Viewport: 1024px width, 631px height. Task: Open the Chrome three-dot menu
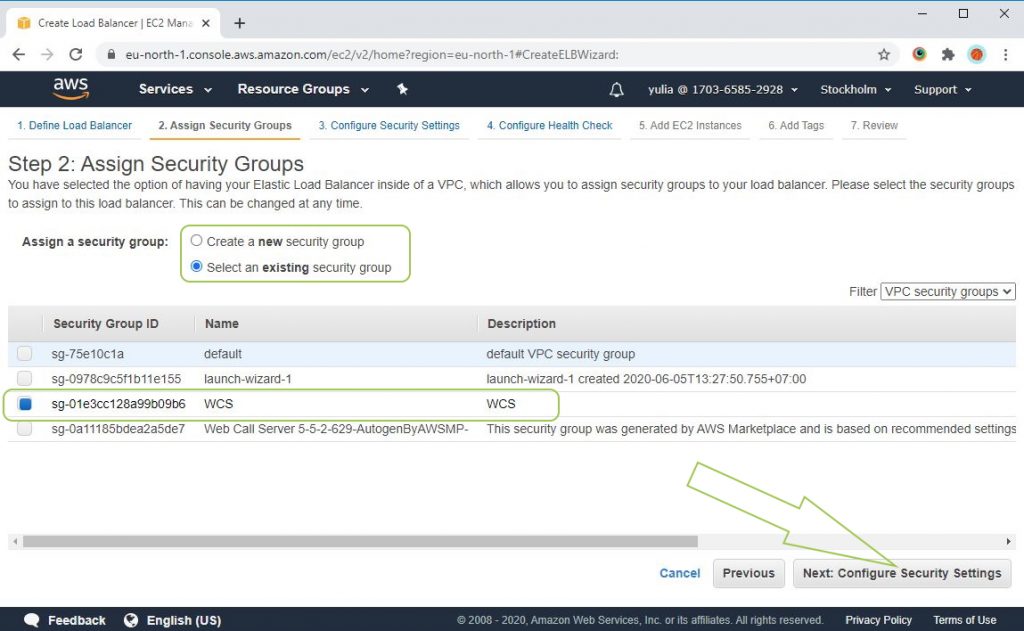pos(1006,55)
